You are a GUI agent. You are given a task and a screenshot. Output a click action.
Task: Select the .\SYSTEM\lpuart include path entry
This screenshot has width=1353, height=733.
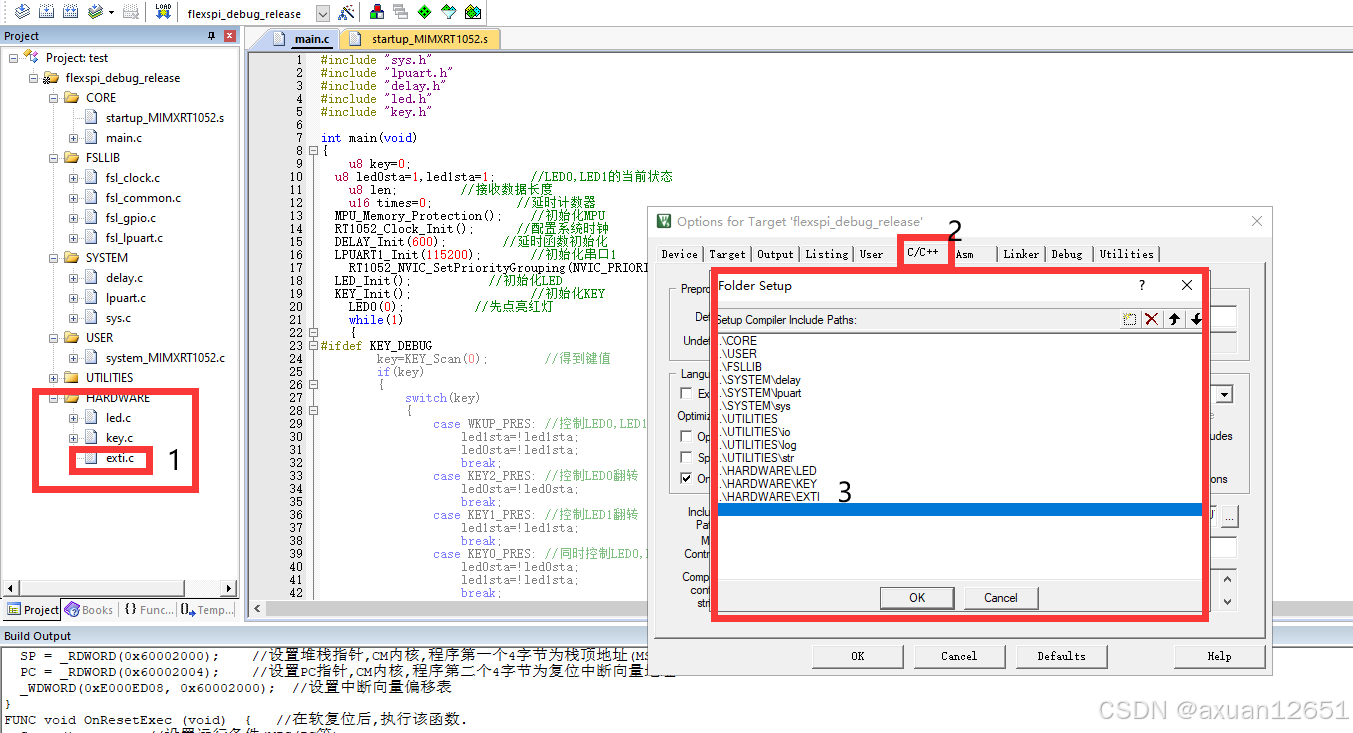click(x=761, y=393)
